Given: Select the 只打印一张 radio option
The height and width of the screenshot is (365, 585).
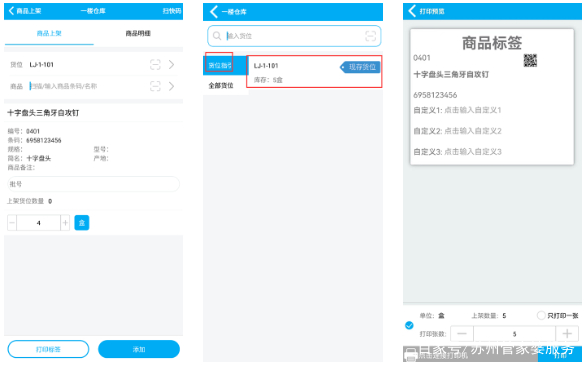Looking at the screenshot, I should tap(541, 316).
